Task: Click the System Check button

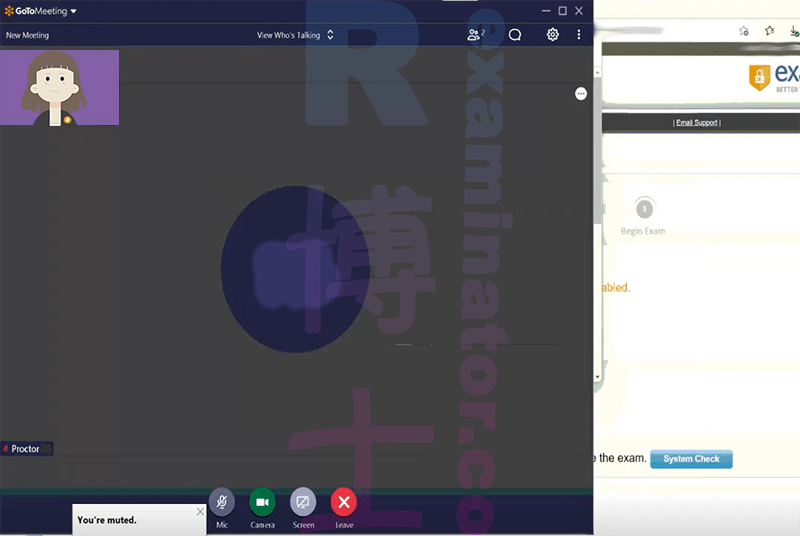Action: [x=691, y=459]
